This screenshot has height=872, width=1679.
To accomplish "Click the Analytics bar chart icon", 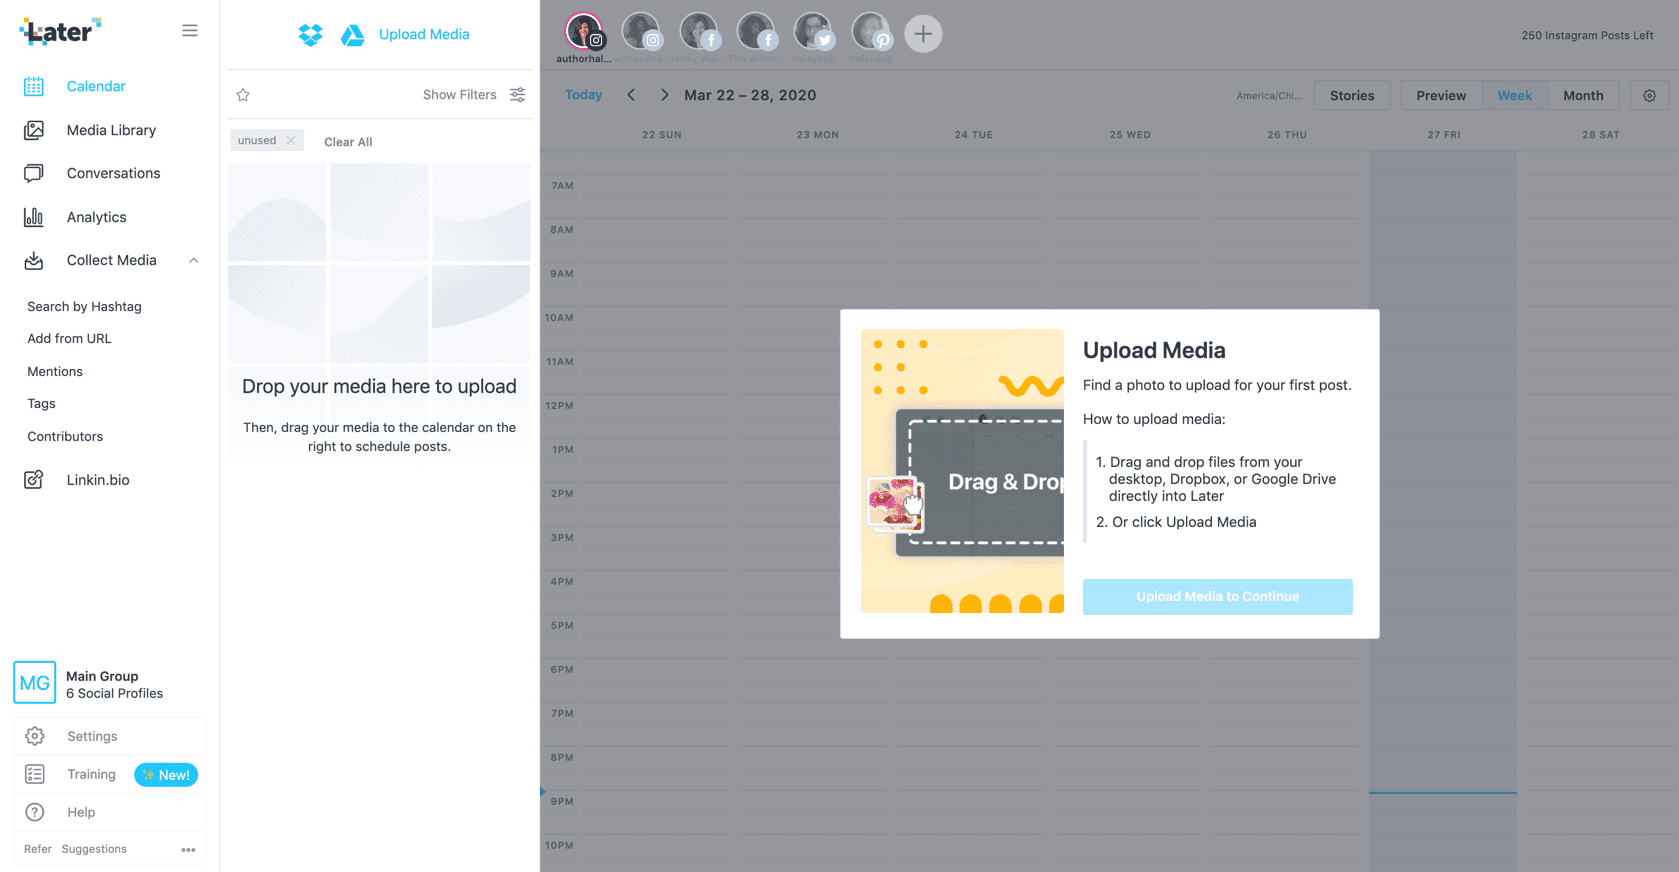I will (x=34, y=217).
